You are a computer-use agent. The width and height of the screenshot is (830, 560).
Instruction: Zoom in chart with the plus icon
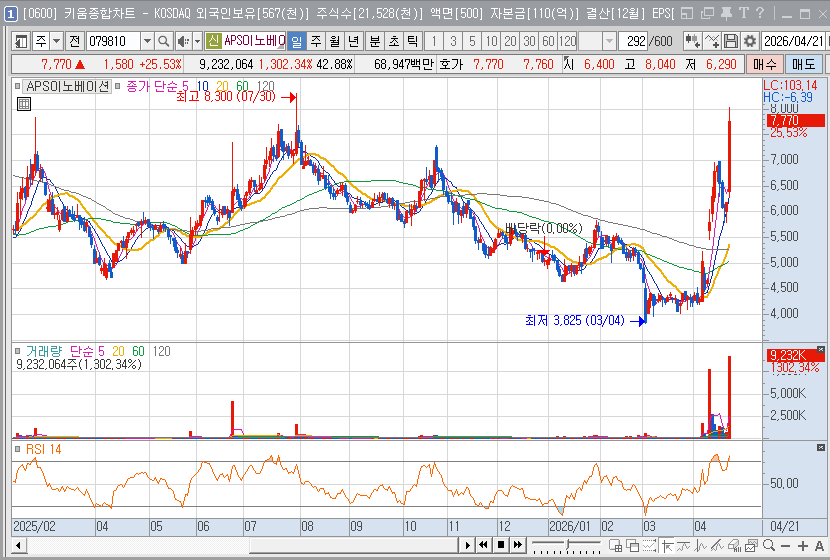(803, 545)
